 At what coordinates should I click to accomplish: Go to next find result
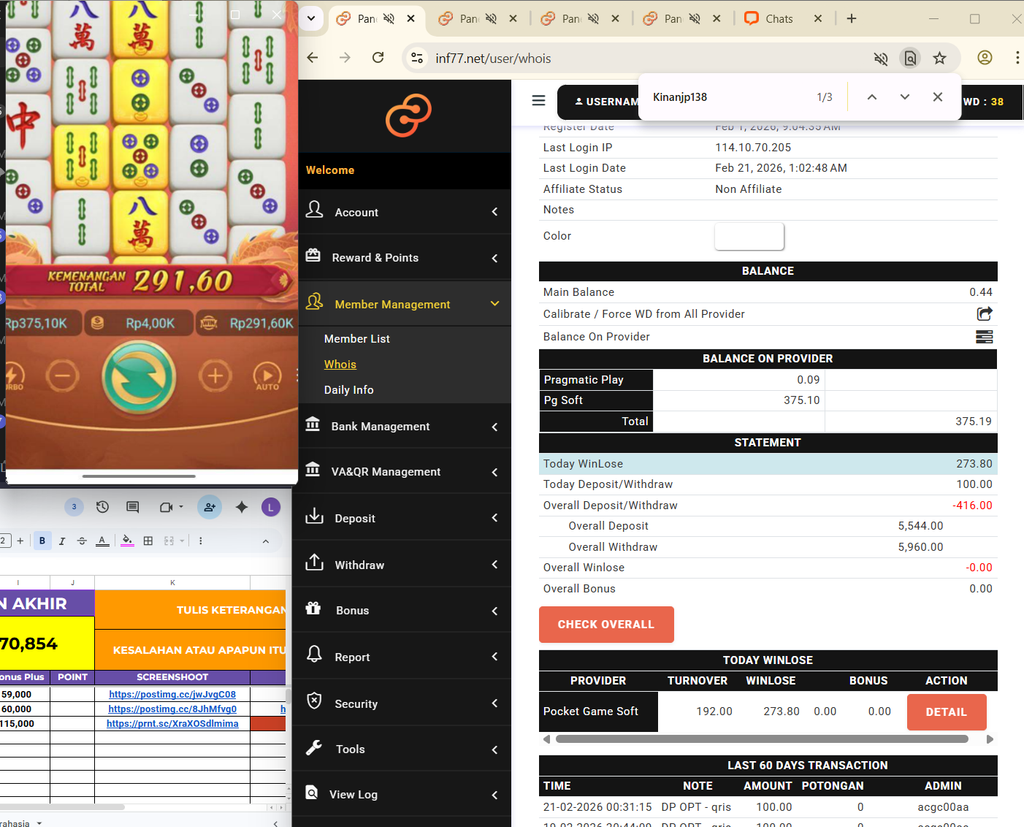[904, 97]
